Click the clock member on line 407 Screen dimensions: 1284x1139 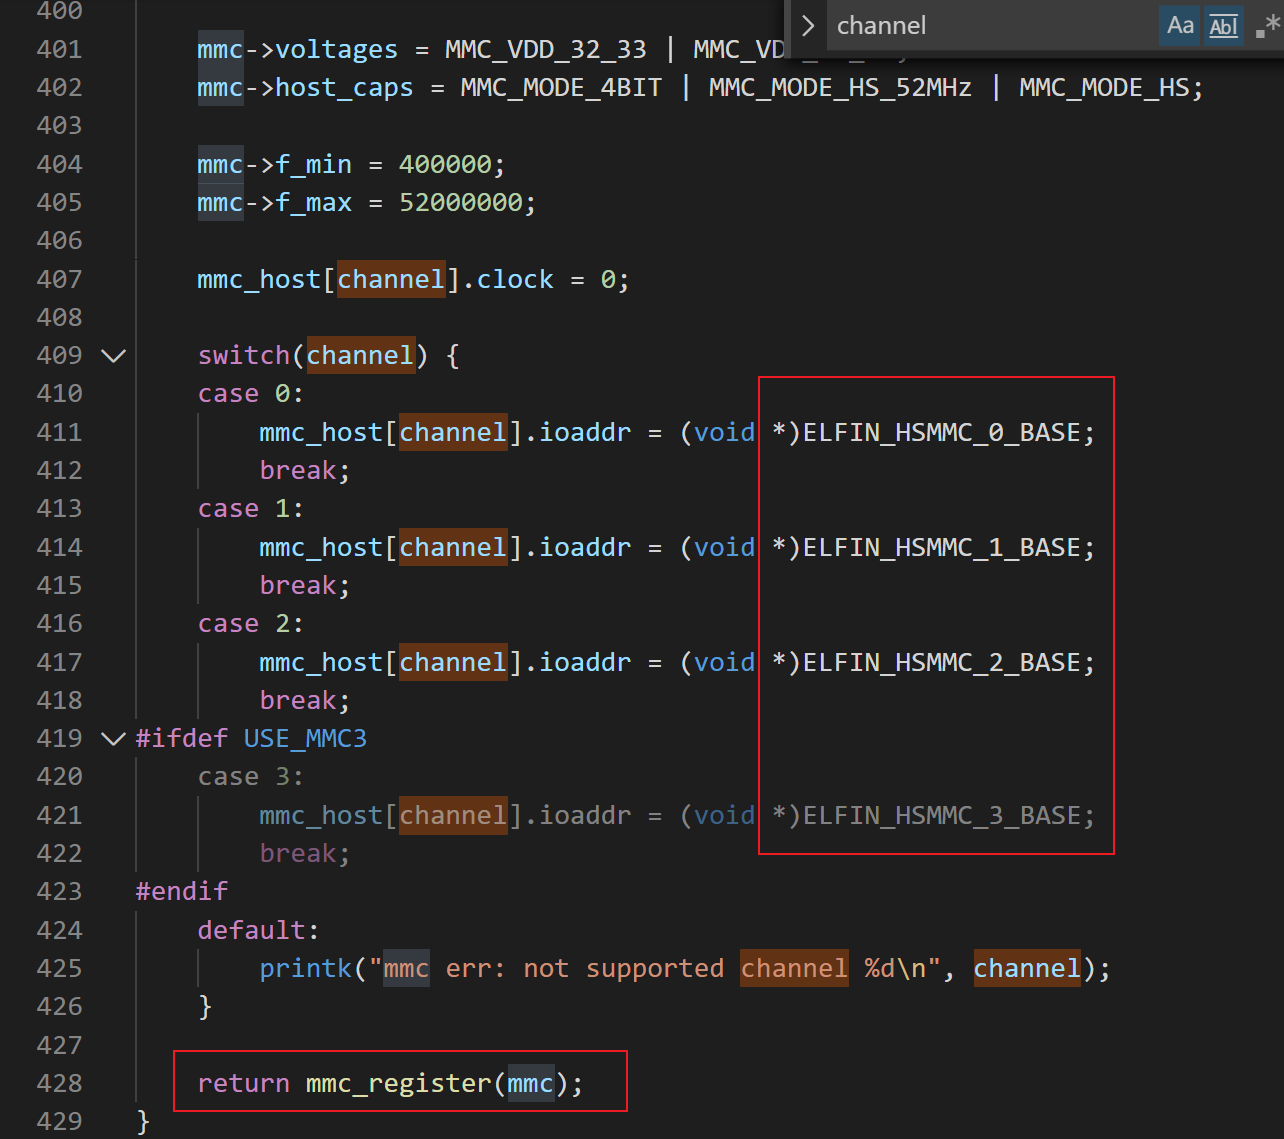point(515,280)
